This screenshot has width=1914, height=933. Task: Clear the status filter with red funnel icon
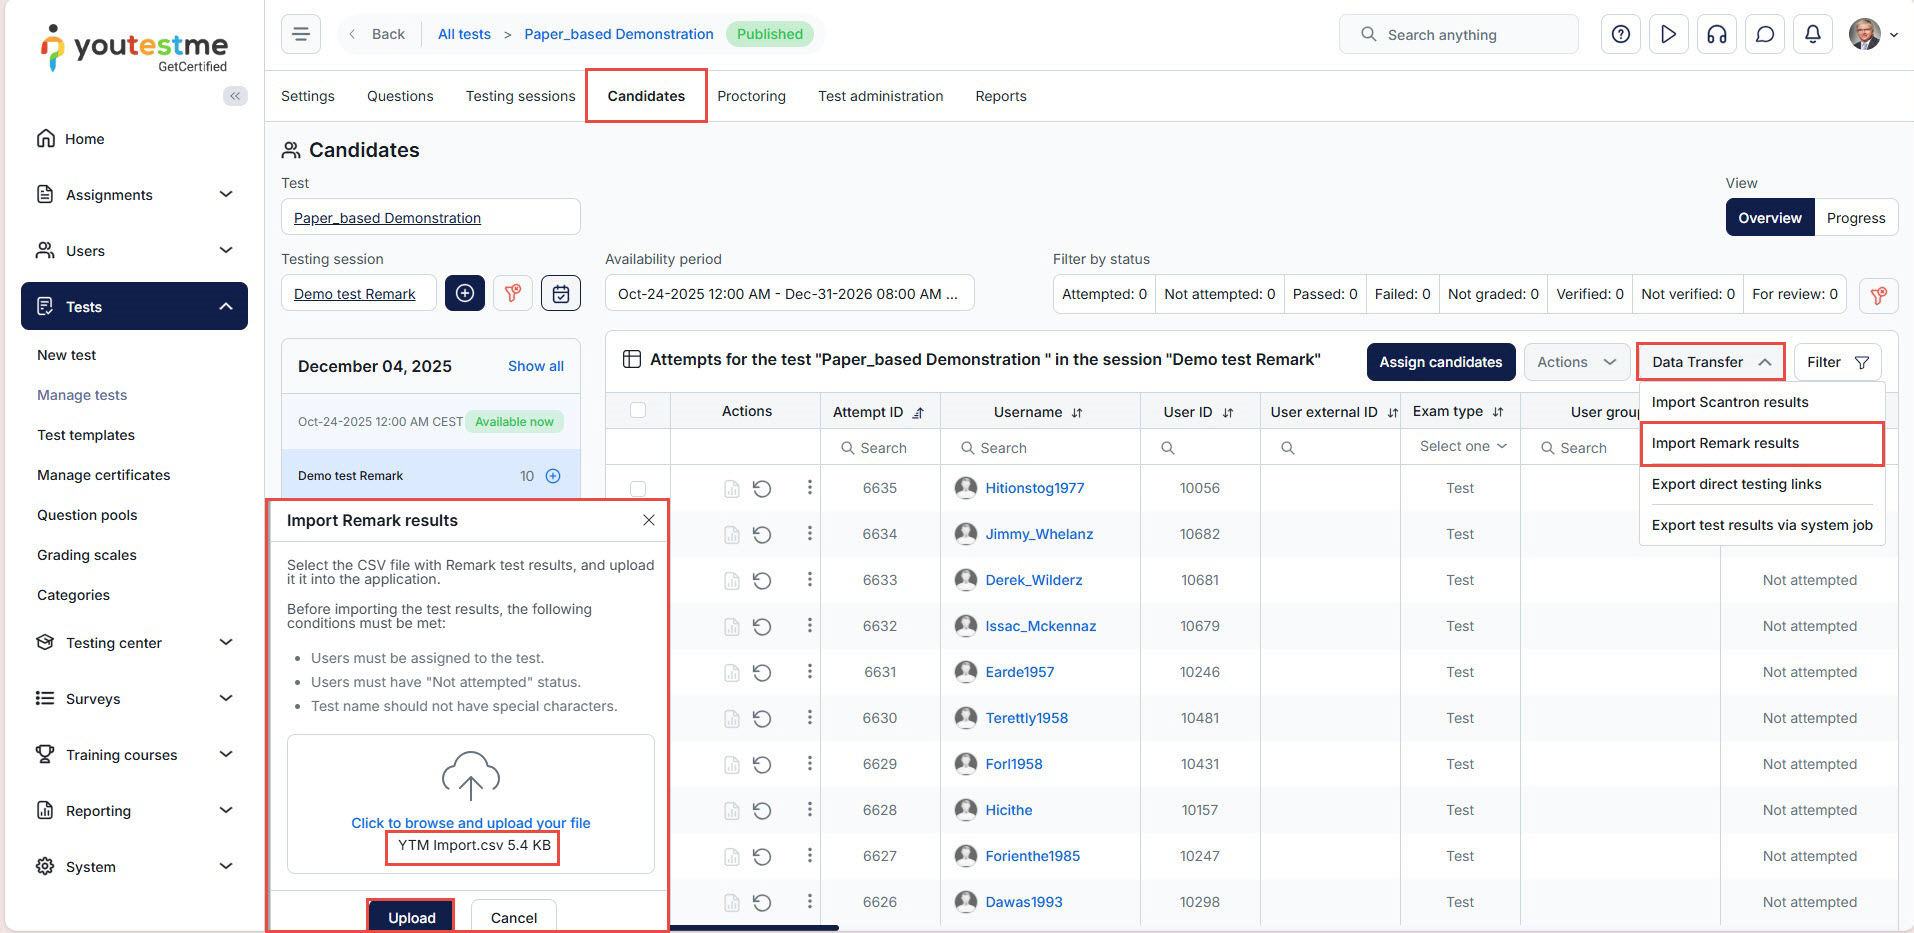click(1878, 295)
